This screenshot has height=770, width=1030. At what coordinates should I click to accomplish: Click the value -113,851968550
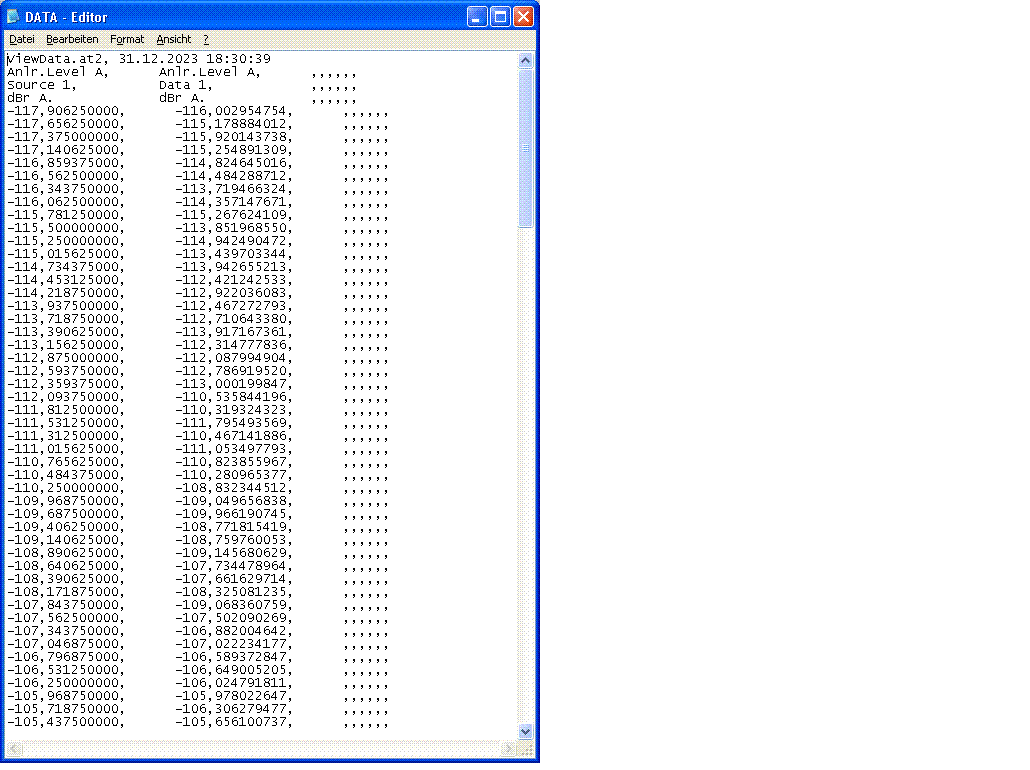coord(233,228)
